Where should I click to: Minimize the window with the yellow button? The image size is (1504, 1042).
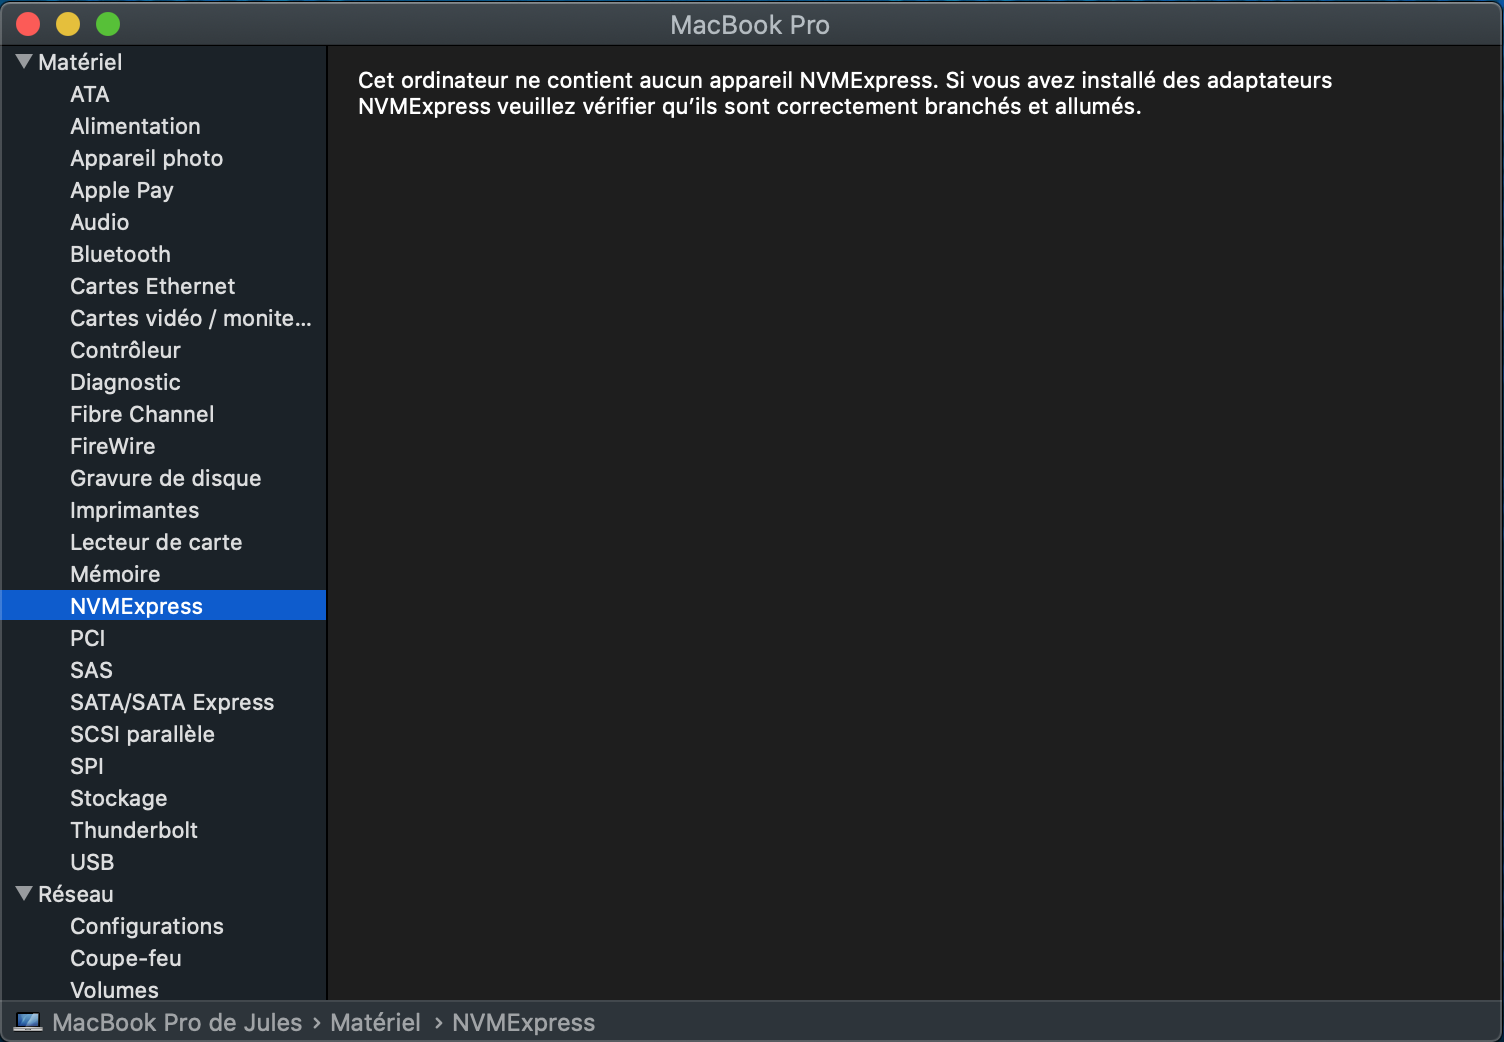tap(68, 24)
